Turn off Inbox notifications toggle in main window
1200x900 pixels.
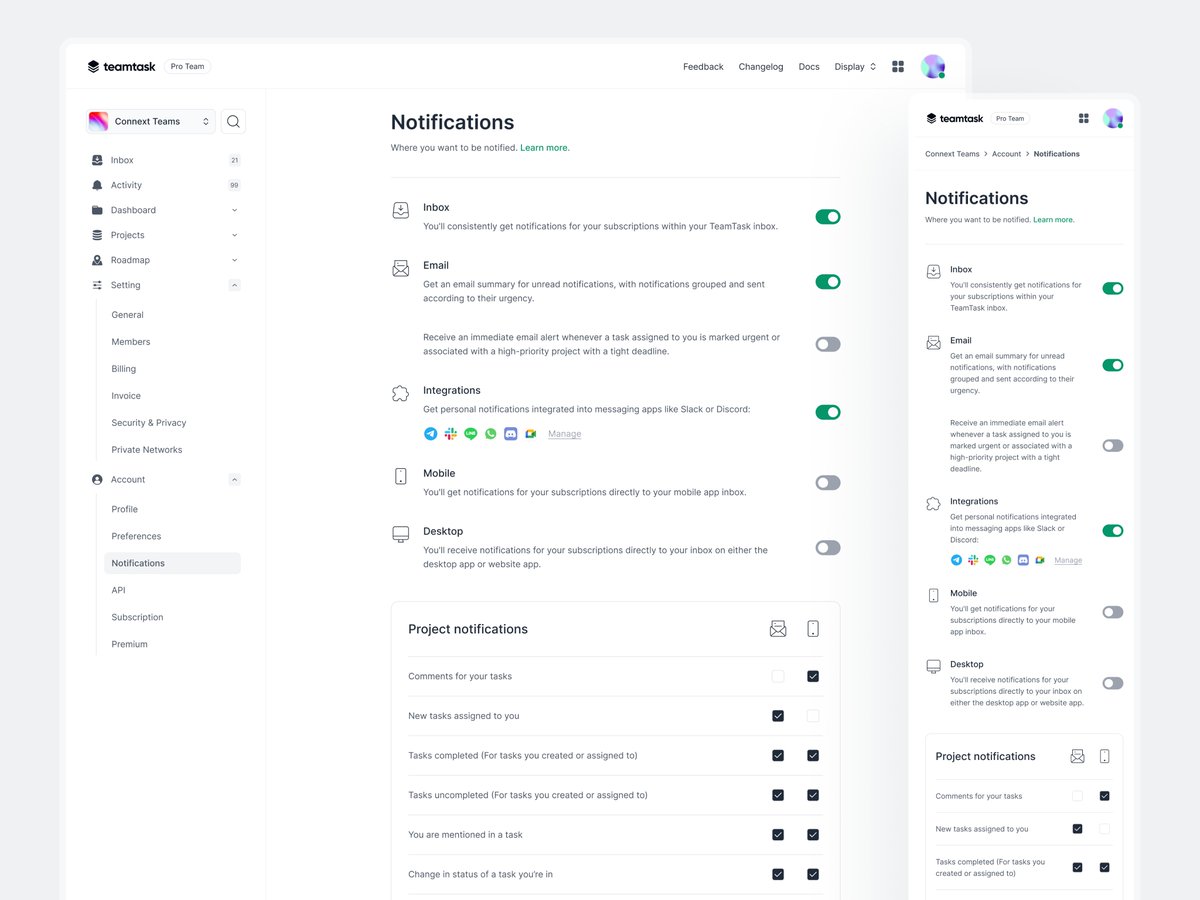tap(828, 217)
